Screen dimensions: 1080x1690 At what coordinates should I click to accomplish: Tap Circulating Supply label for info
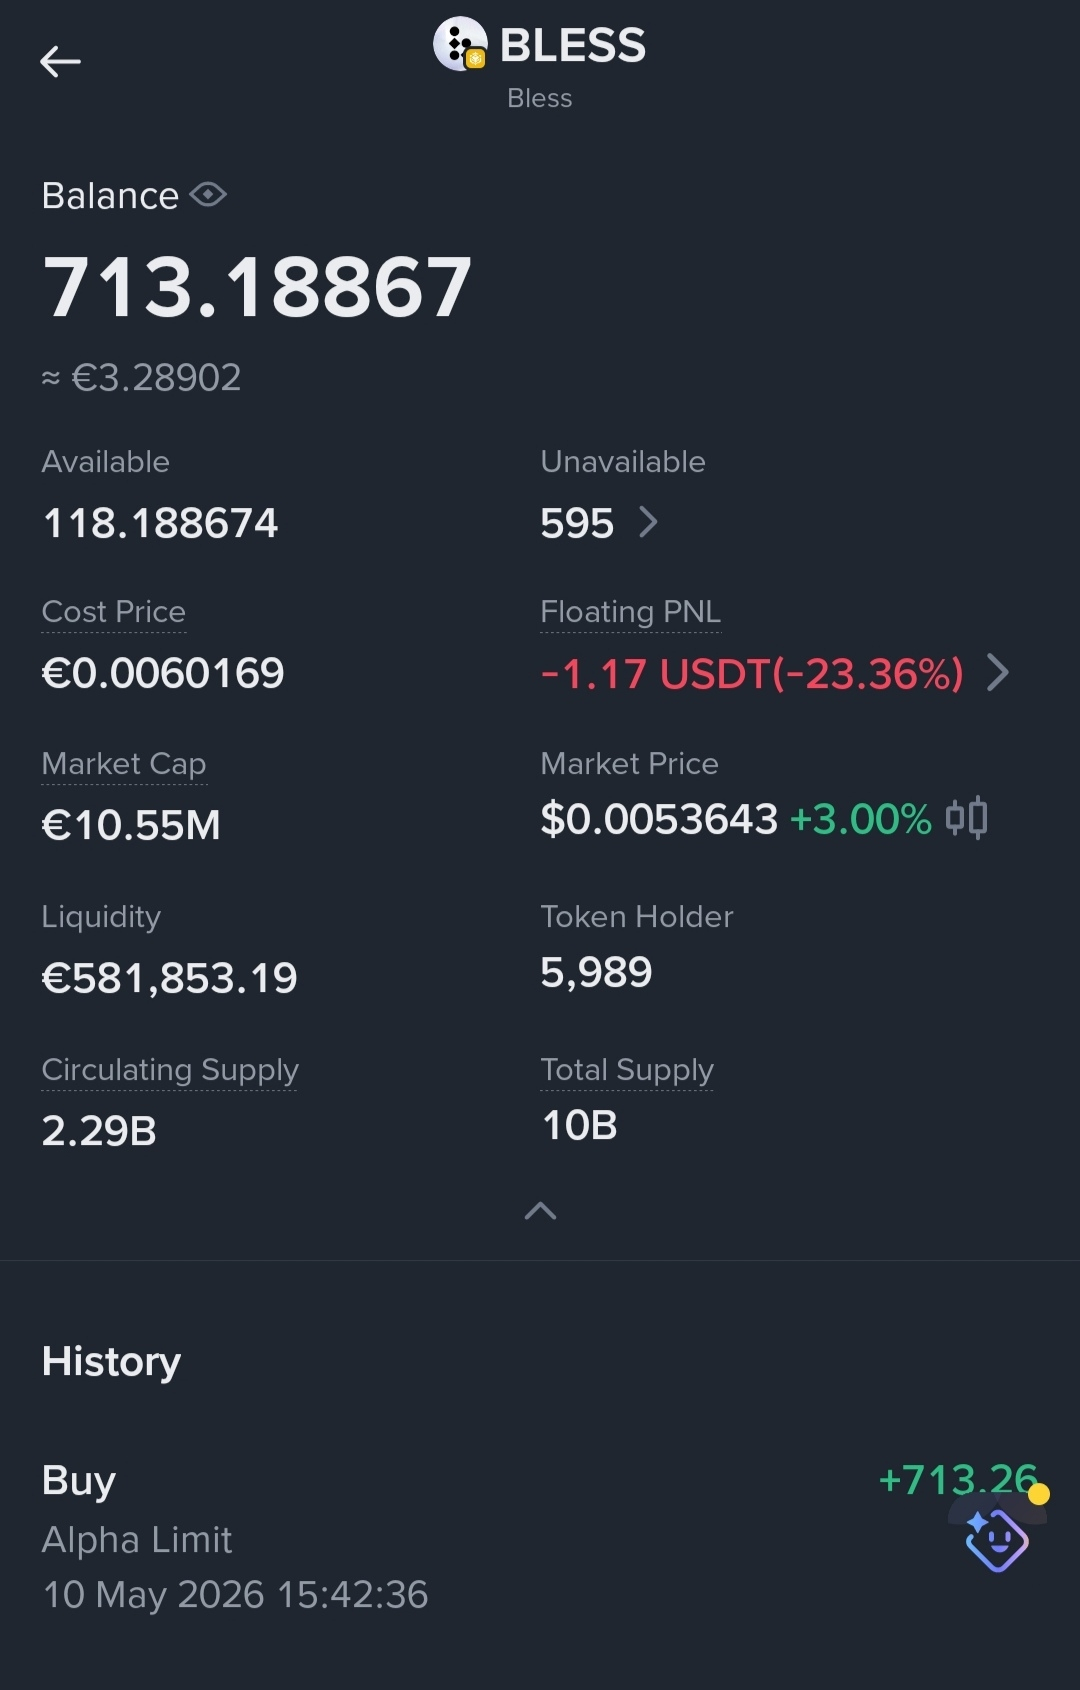(x=170, y=1070)
